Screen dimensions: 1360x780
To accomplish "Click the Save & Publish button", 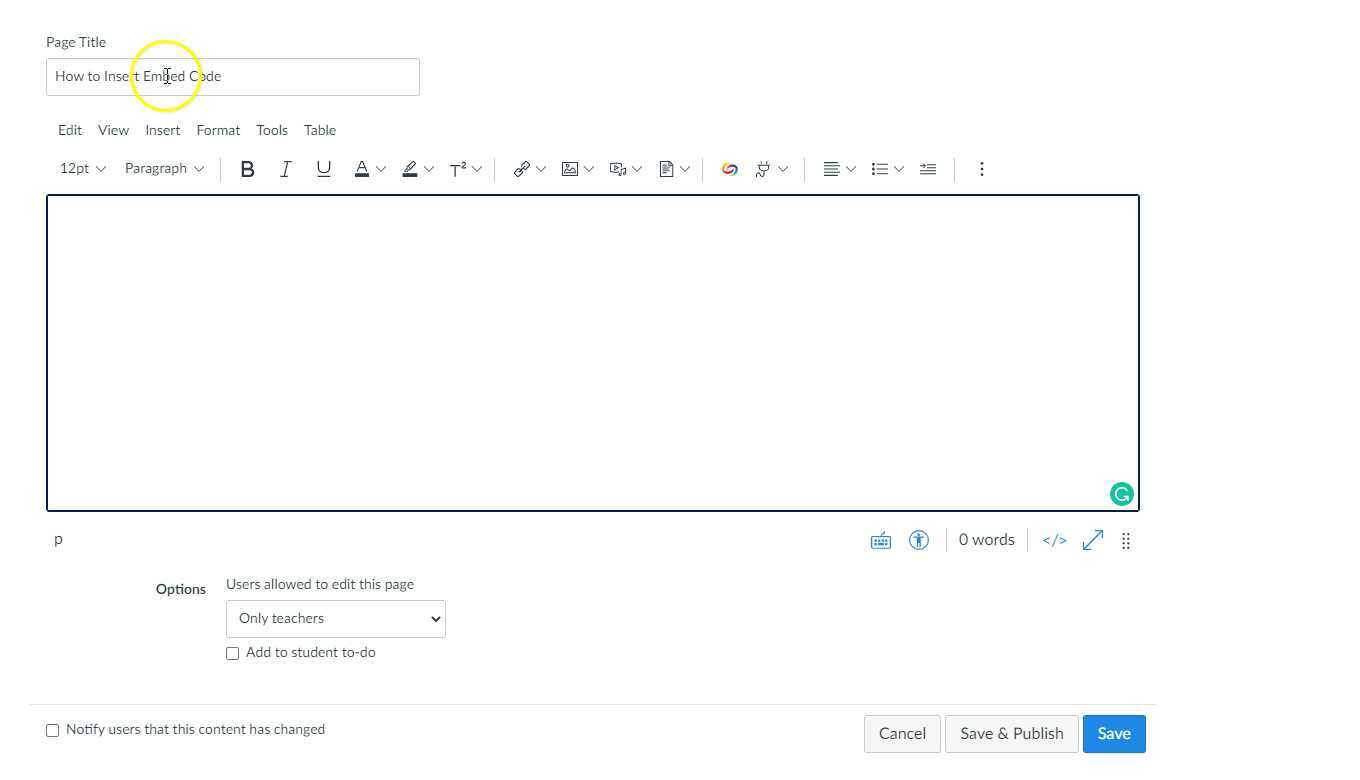I will tap(1011, 733).
